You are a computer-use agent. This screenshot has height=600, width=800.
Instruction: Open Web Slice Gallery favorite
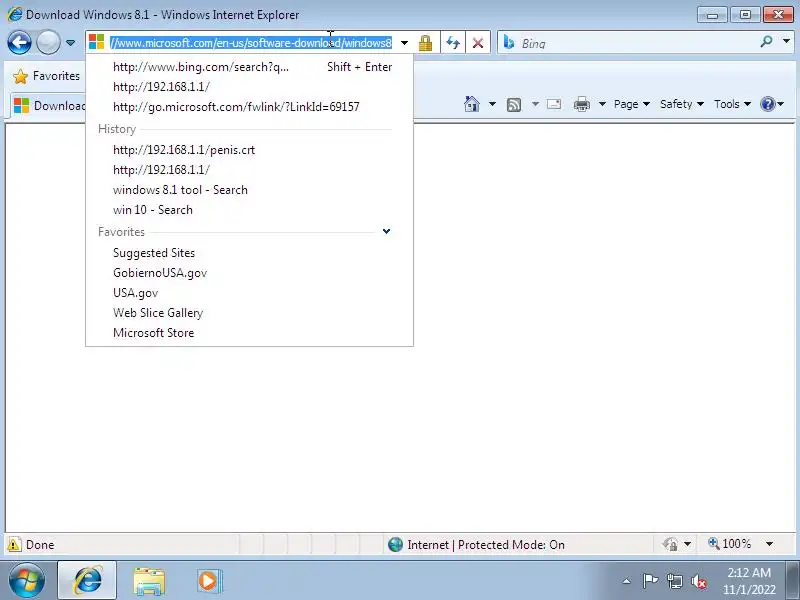(249, 313)
